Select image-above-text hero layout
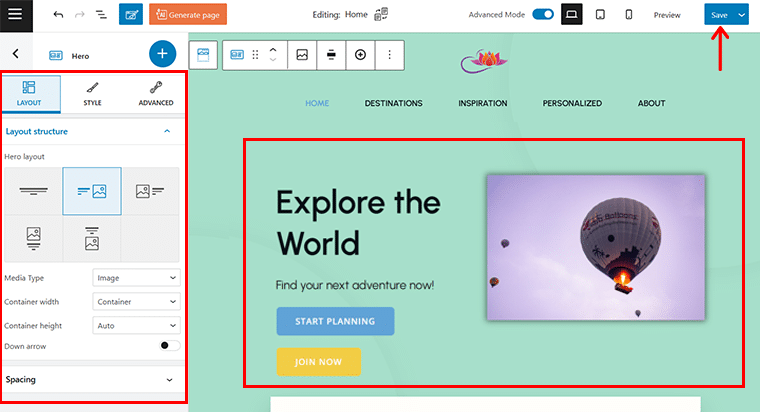760x412 pixels. [33, 238]
